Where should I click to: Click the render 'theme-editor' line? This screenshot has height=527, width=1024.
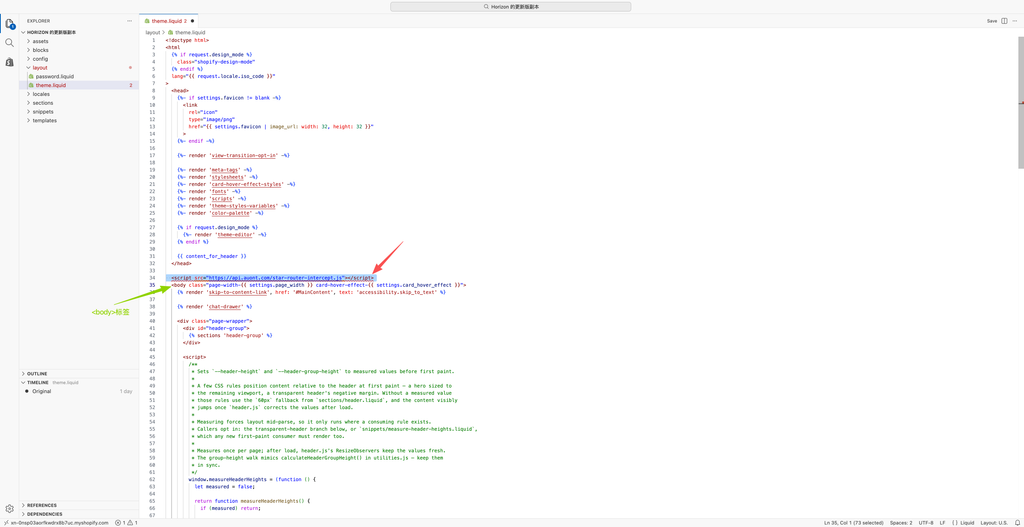coord(225,234)
